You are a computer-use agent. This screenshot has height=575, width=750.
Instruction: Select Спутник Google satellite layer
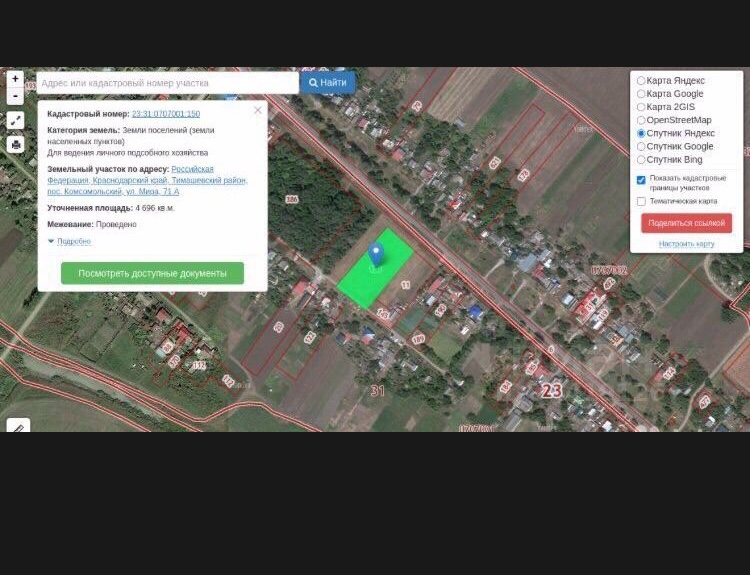[x=641, y=146]
